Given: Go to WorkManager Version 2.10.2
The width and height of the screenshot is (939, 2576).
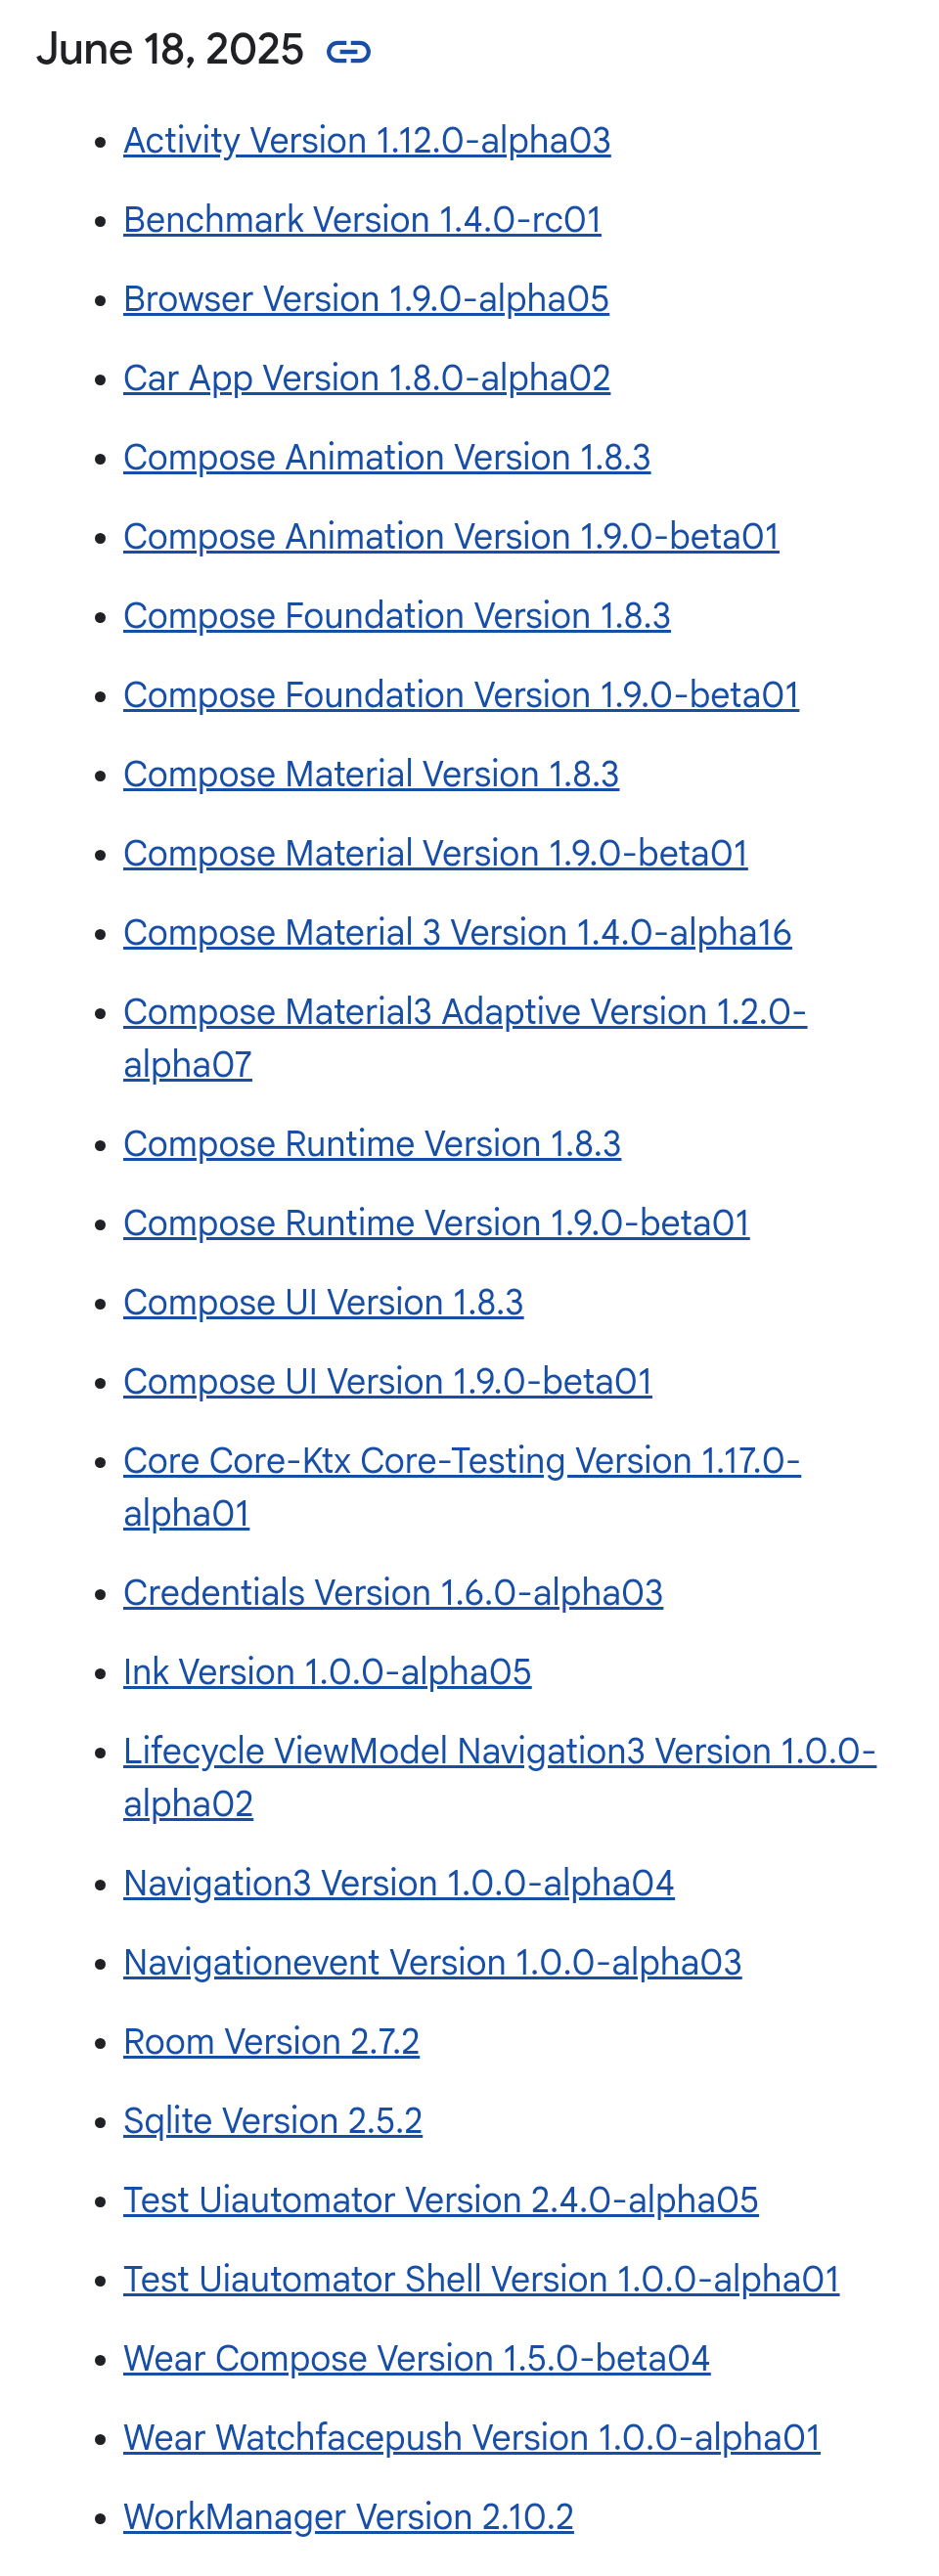Looking at the screenshot, I should point(348,2517).
